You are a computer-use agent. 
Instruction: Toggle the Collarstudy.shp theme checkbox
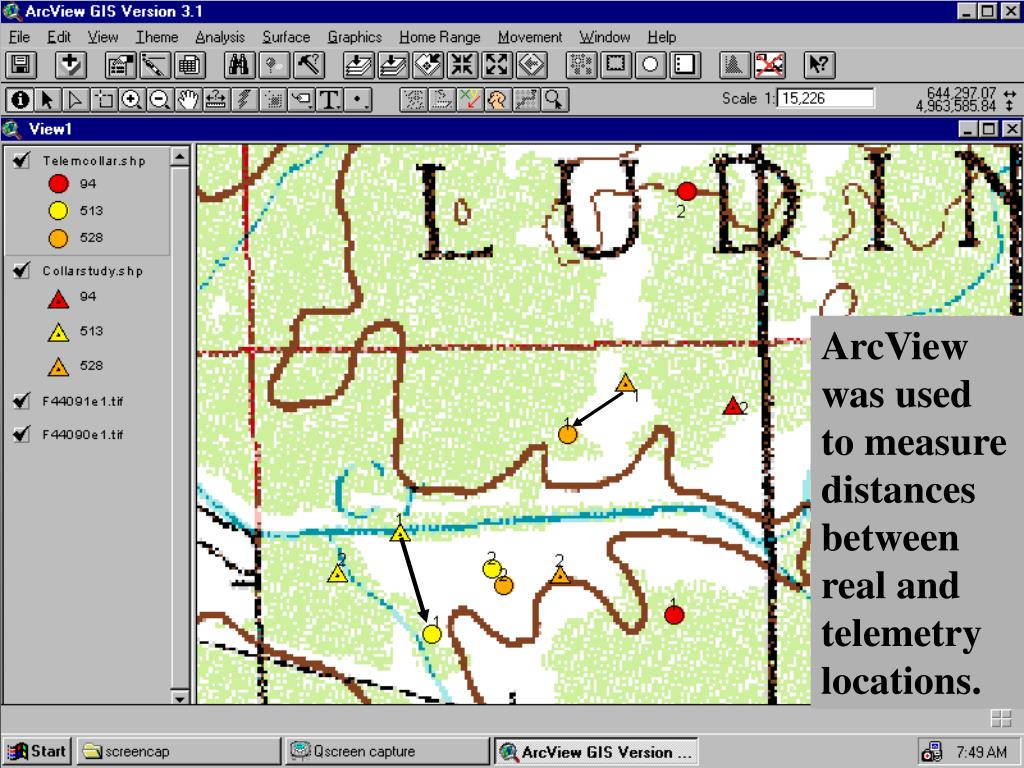[22, 270]
